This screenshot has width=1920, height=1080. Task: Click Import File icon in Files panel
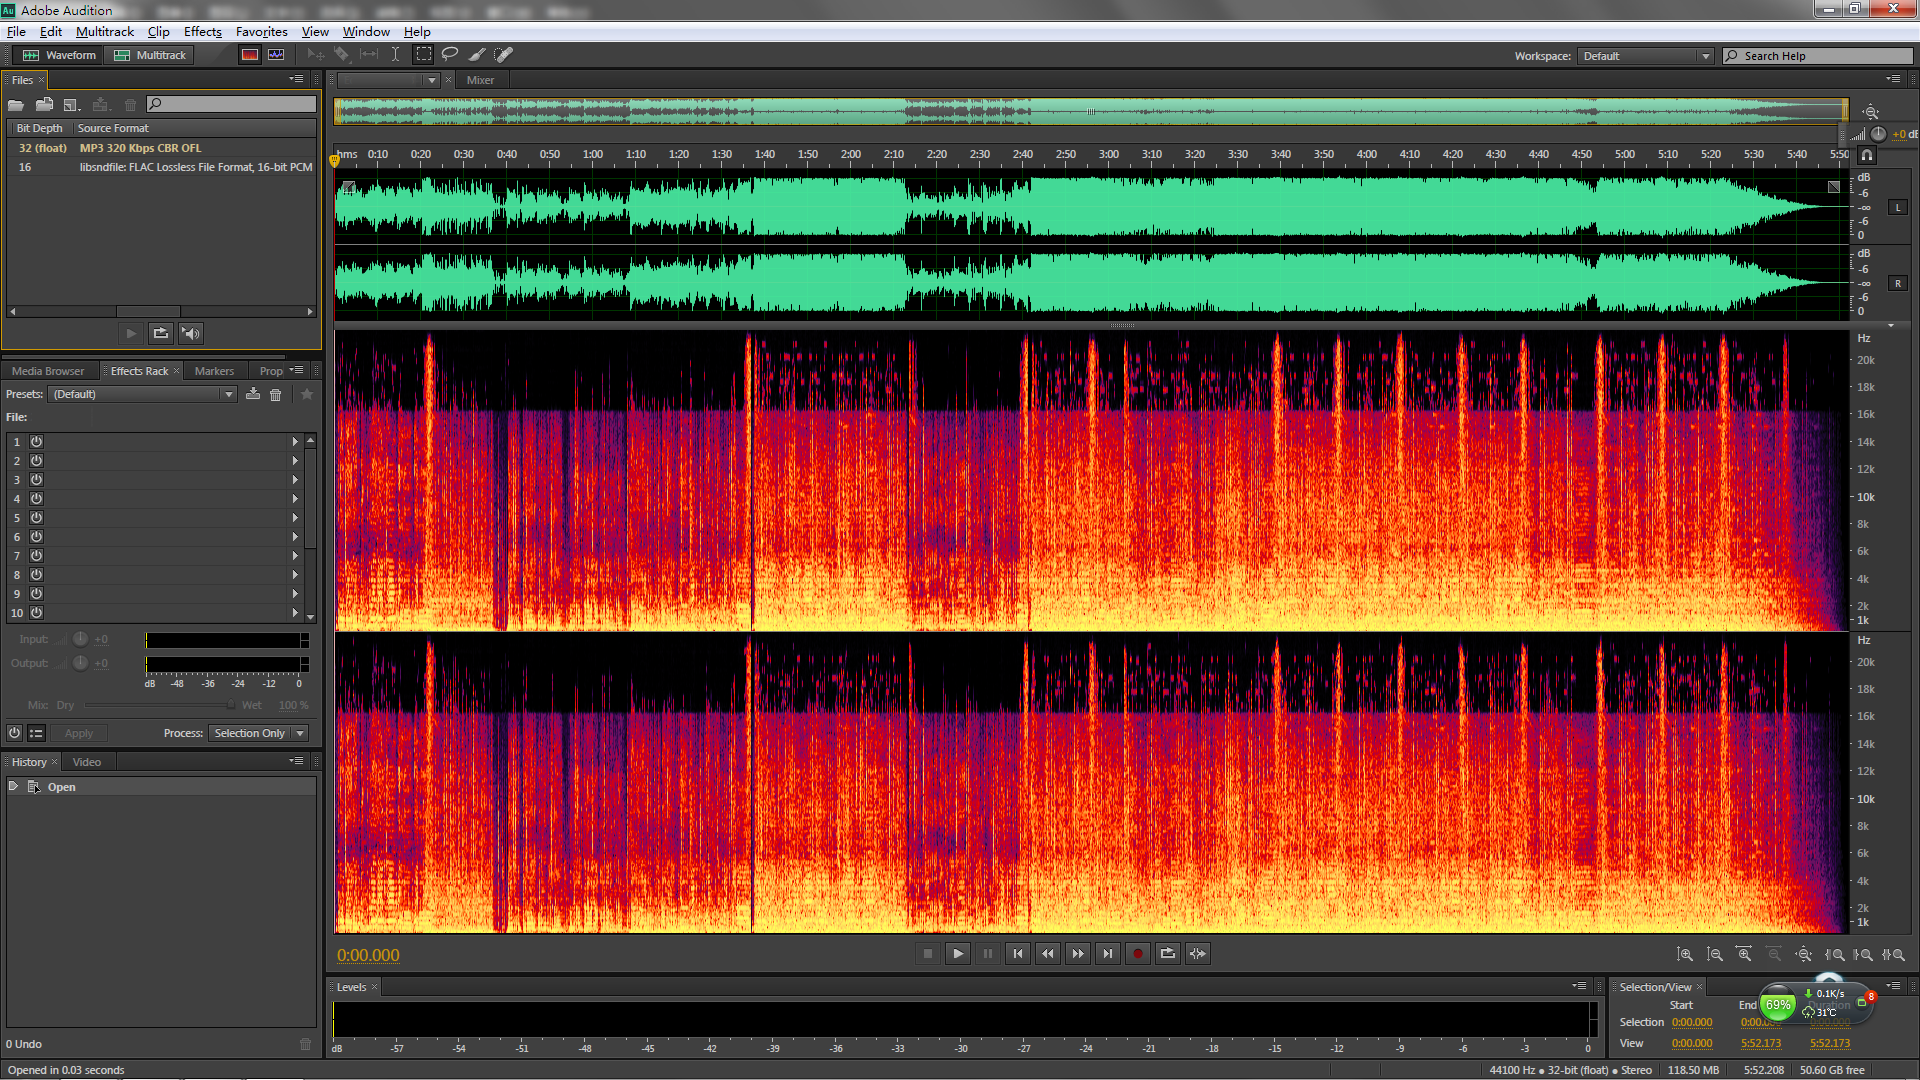pos(44,104)
